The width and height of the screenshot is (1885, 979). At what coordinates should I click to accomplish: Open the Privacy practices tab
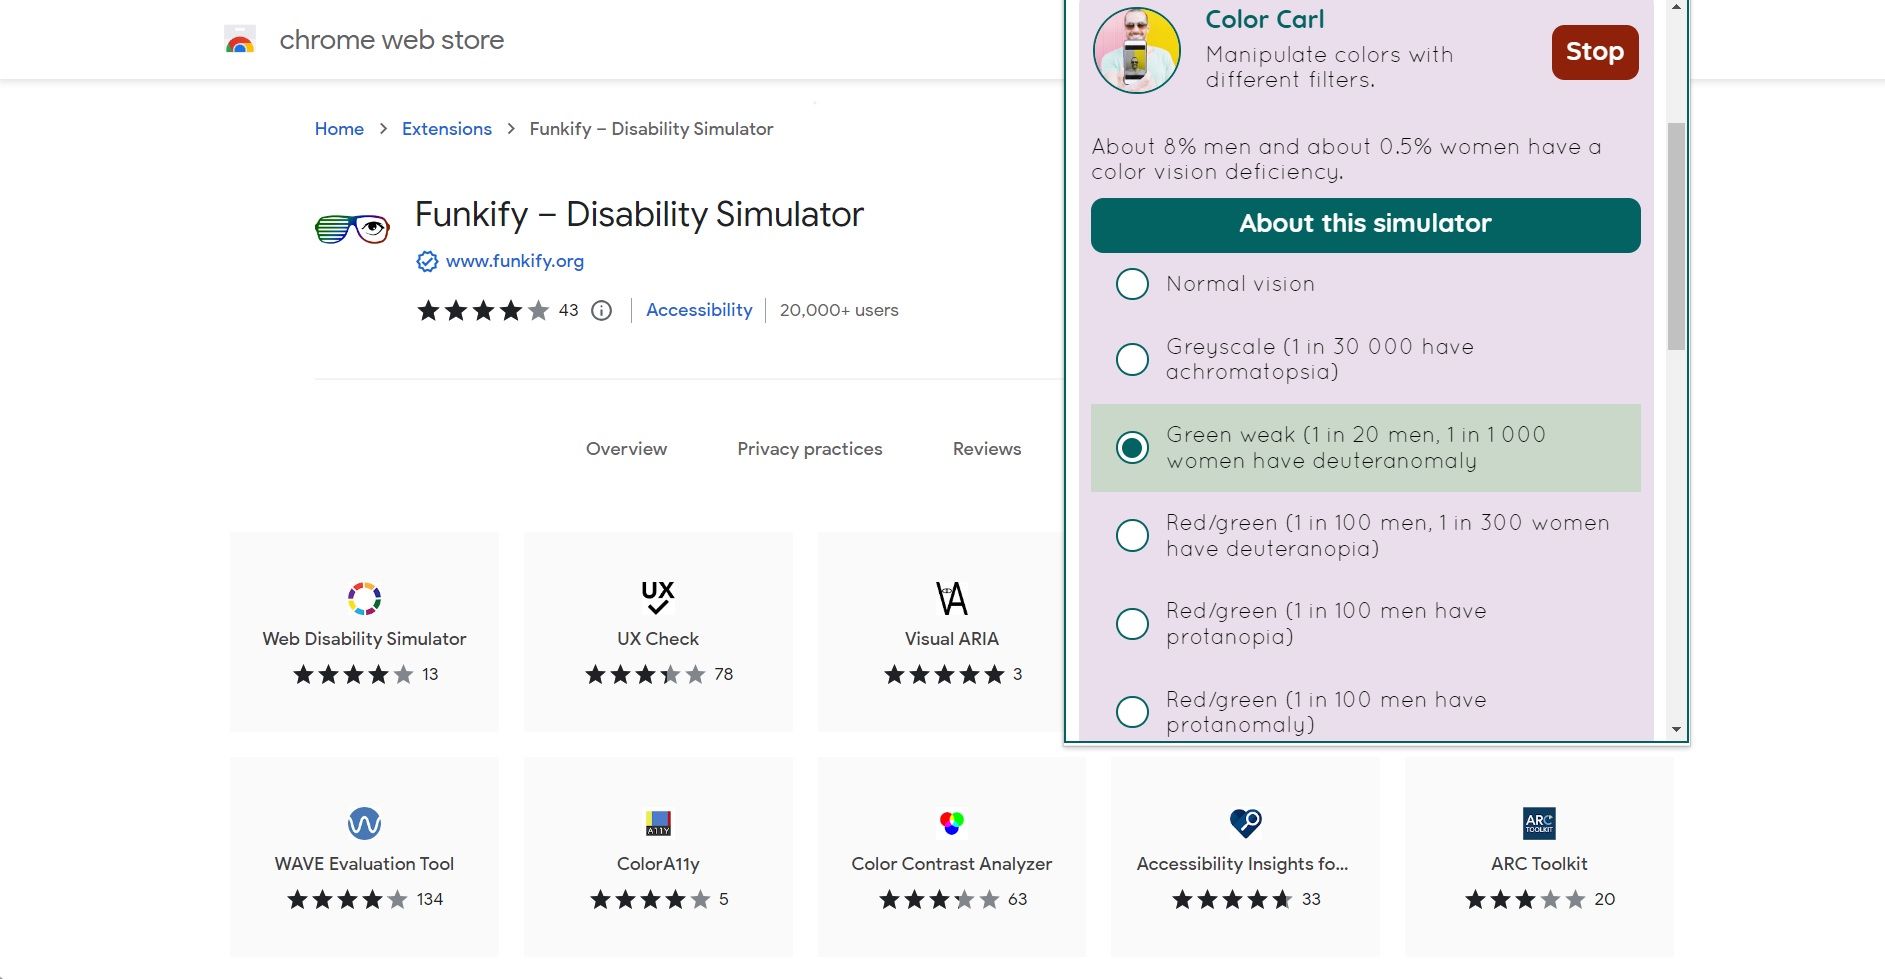809,449
